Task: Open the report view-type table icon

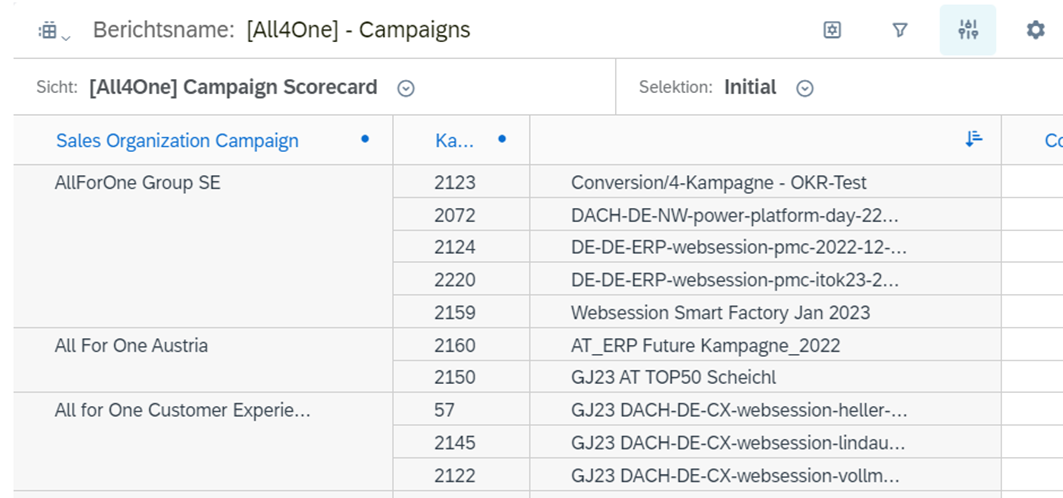Action: (52, 31)
